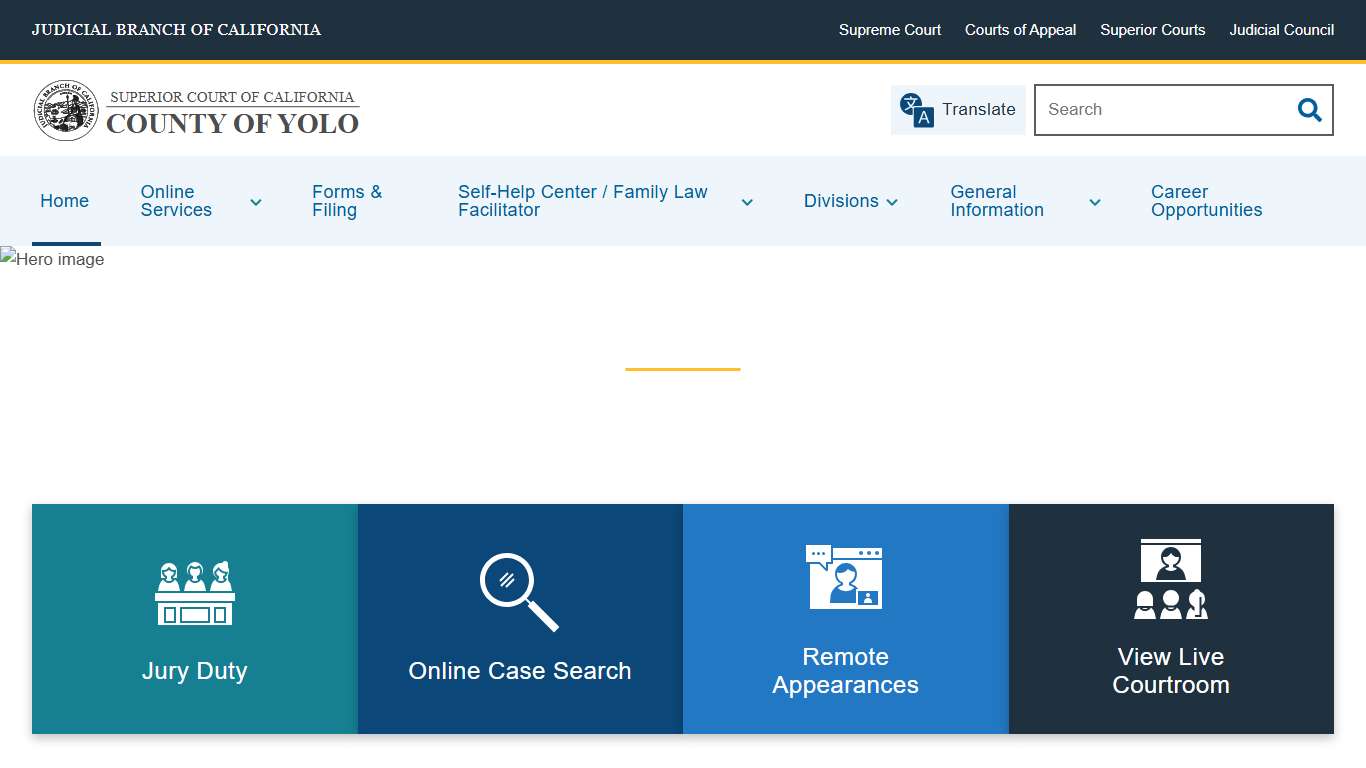Viewport: 1366px width, 768px height.
Task: Follow the Judicial Council link
Action: [x=1281, y=30]
